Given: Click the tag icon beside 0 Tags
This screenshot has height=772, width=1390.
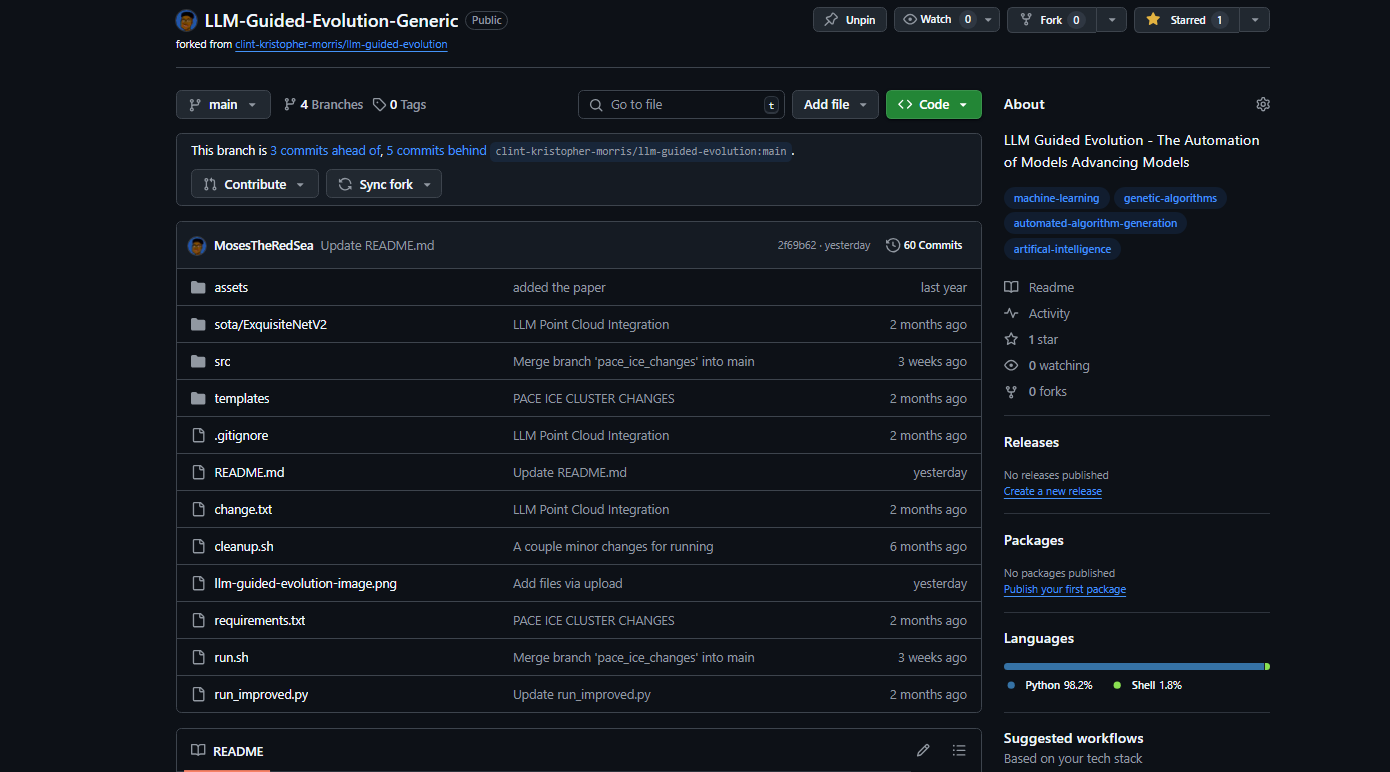Looking at the screenshot, I should coord(379,104).
